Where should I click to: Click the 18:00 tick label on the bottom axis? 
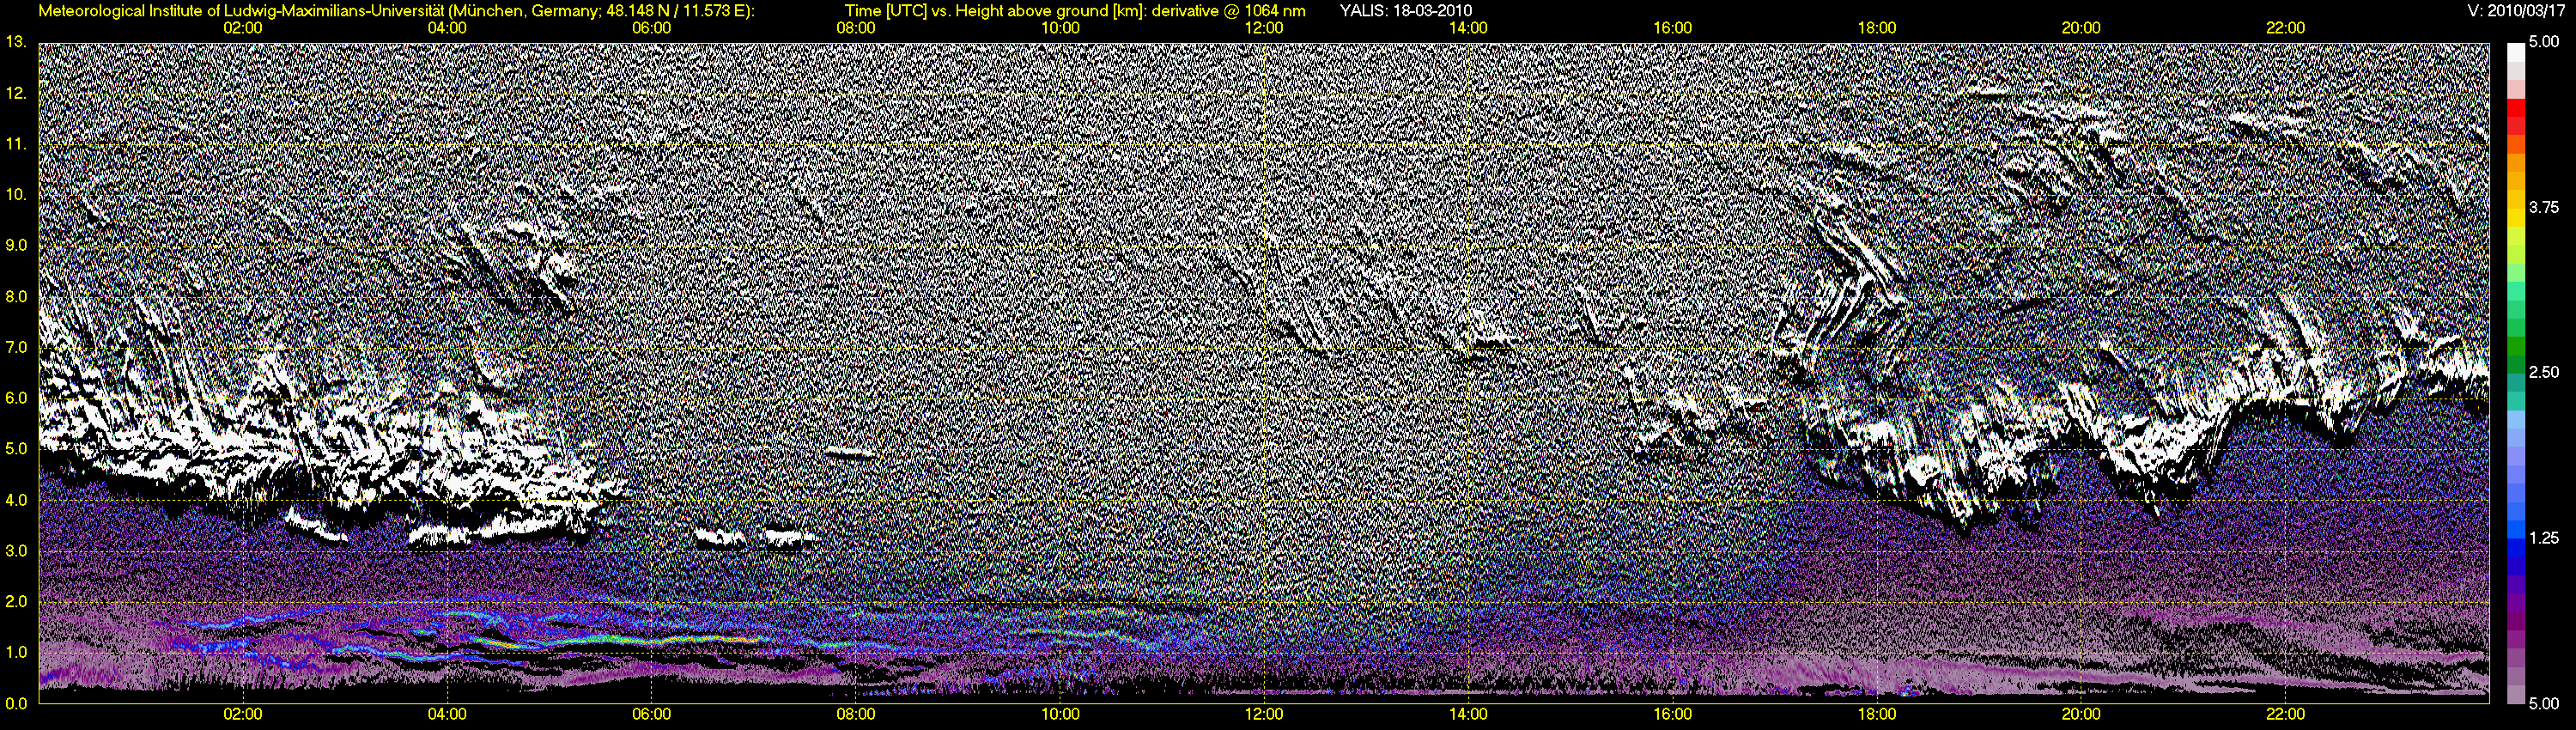(1877, 714)
